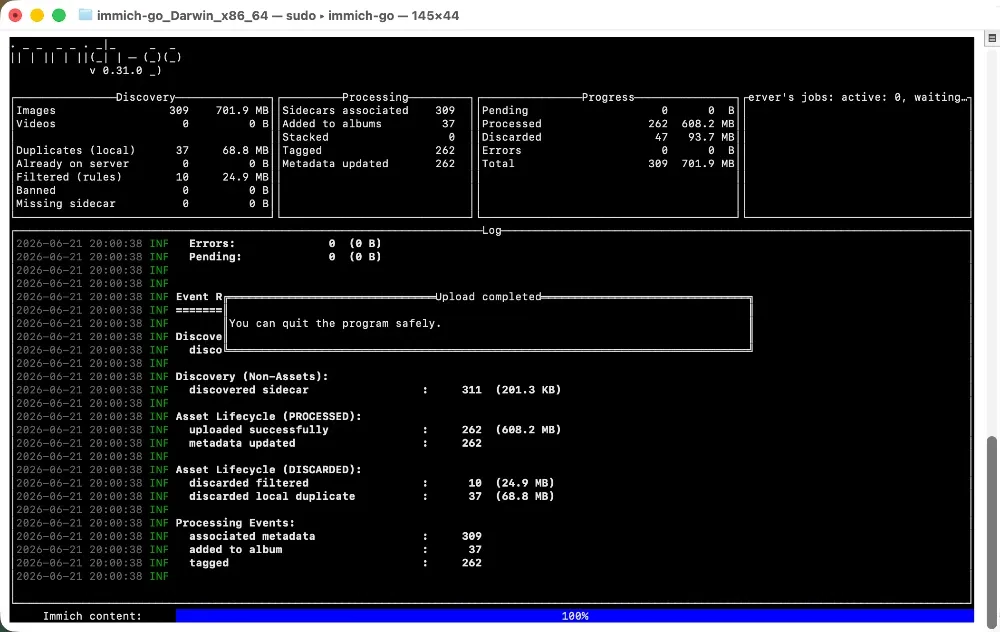1000x632 pixels.
Task: Click the 'Images' row in Discovery
Action: coord(142,110)
